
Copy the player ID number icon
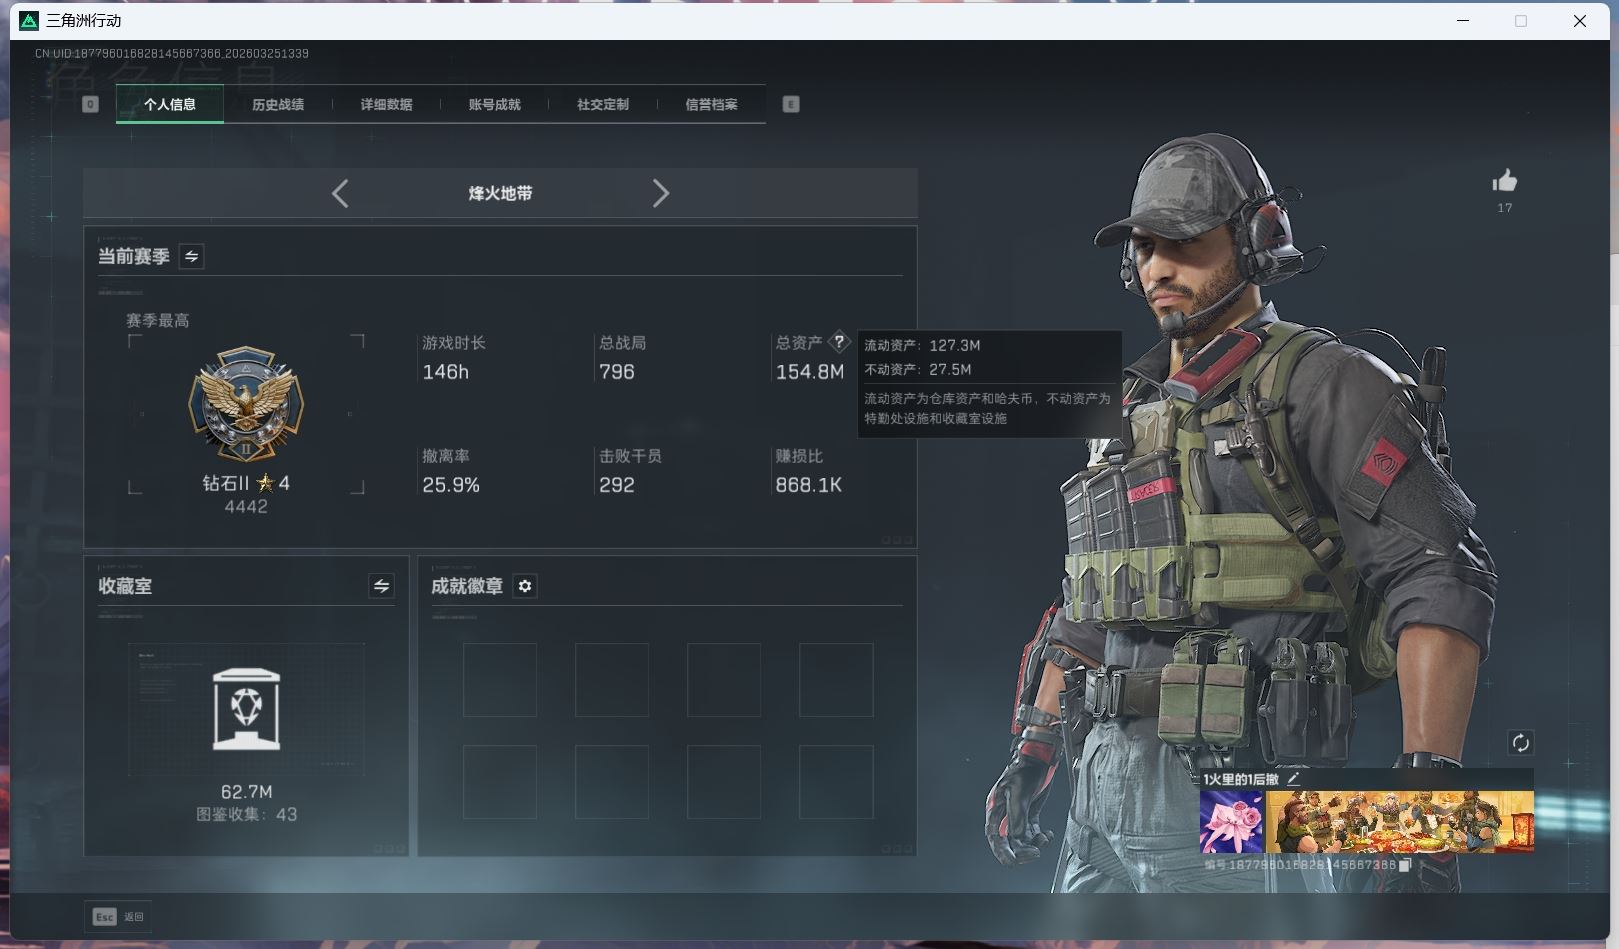pyautogui.click(x=1404, y=865)
